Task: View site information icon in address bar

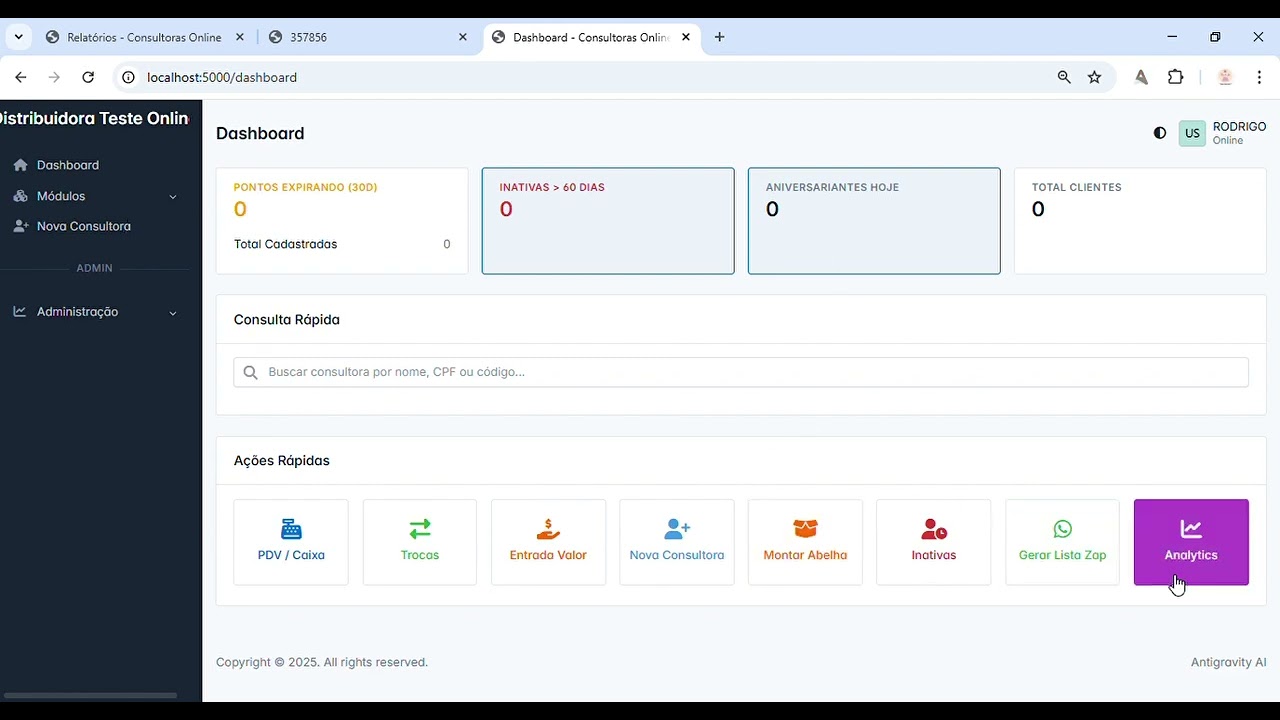Action: (127, 77)
